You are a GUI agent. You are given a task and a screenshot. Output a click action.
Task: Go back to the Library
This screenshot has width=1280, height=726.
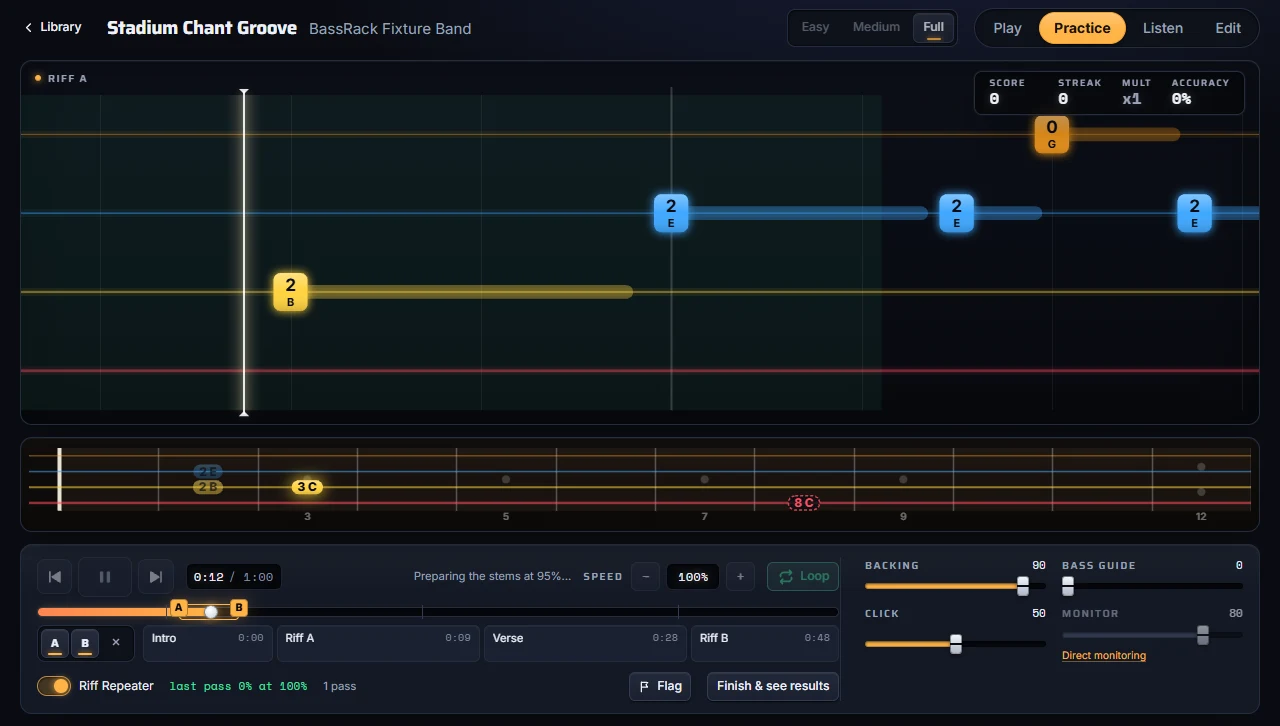coord(53,27)
